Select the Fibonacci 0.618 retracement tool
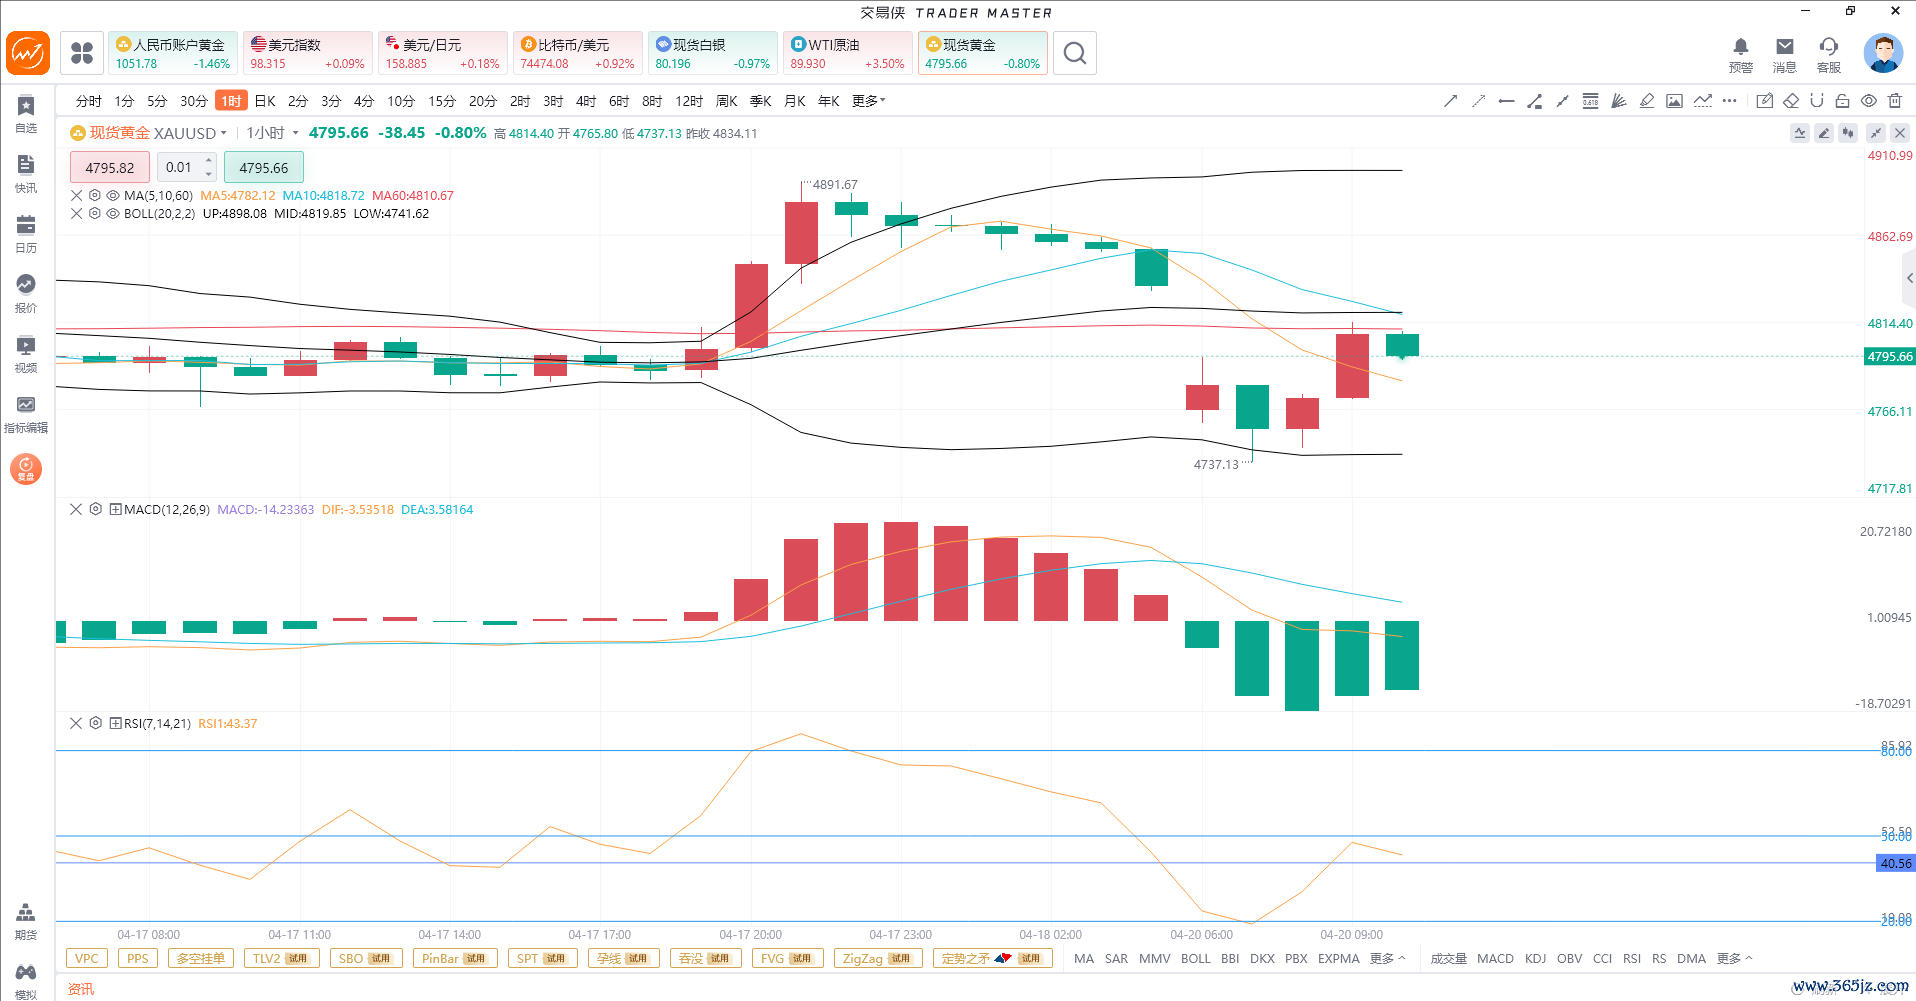 coord(1590,101)
